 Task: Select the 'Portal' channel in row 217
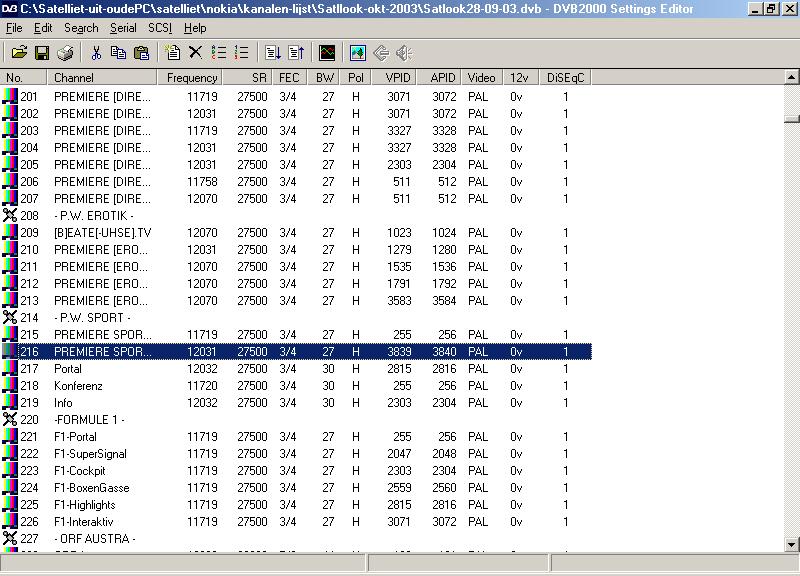[296, 368]
